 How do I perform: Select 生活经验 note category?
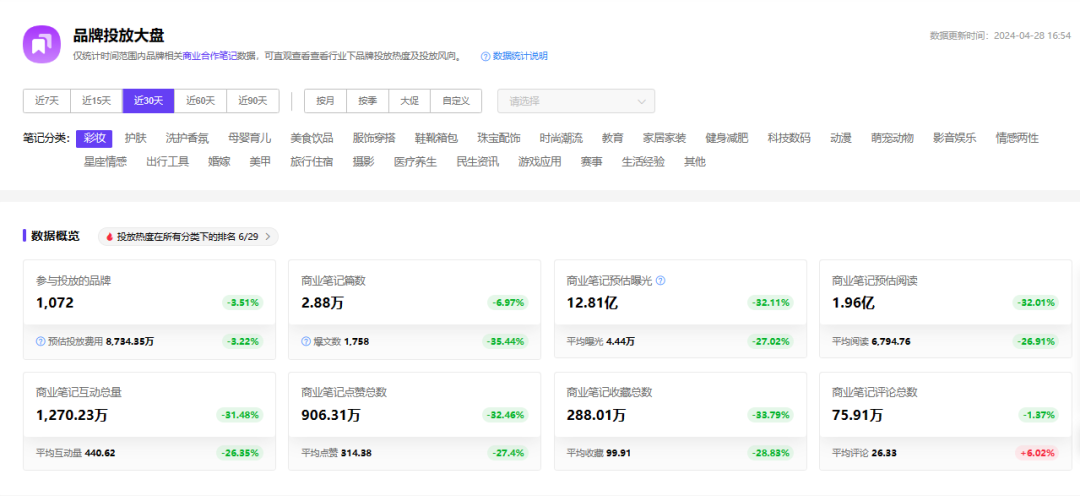click(643, 162)
